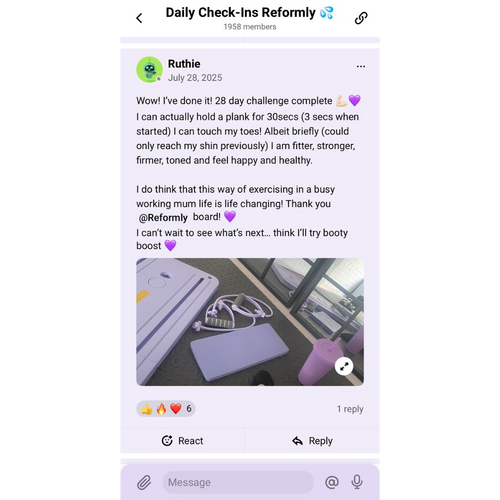View the 1958 members list

pos(250,27)
